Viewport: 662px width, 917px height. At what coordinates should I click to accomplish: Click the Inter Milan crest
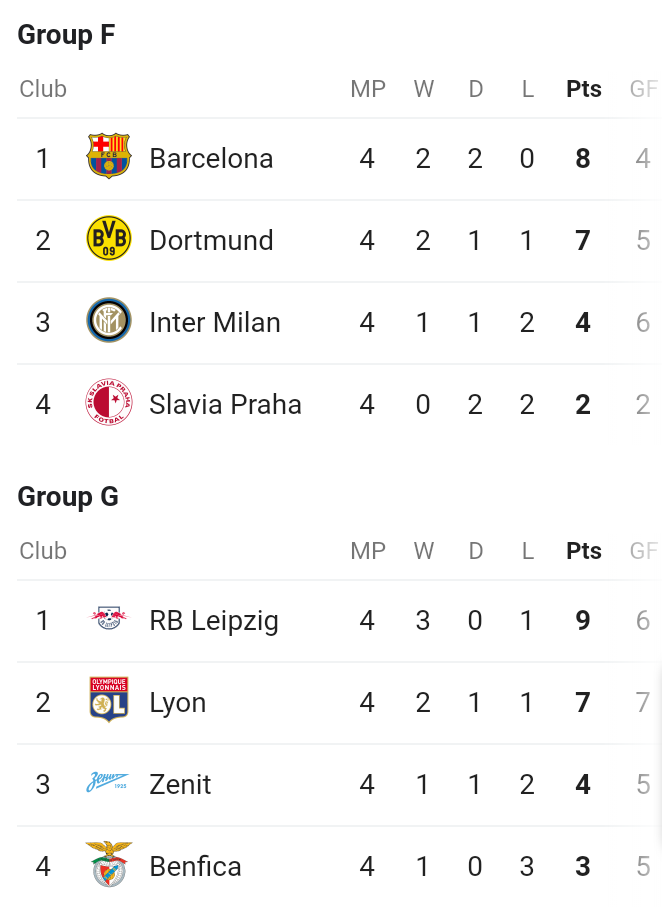tap(109, 320)
